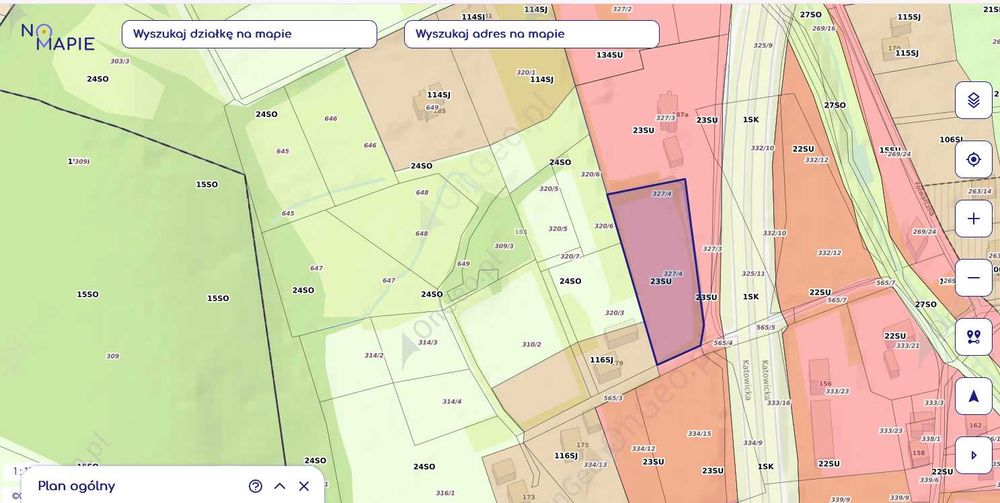The width and height of the screenshot is (1000, 503).
Task: Select the highlighted parcel 327/4
Action: click(x=657, y=271)
